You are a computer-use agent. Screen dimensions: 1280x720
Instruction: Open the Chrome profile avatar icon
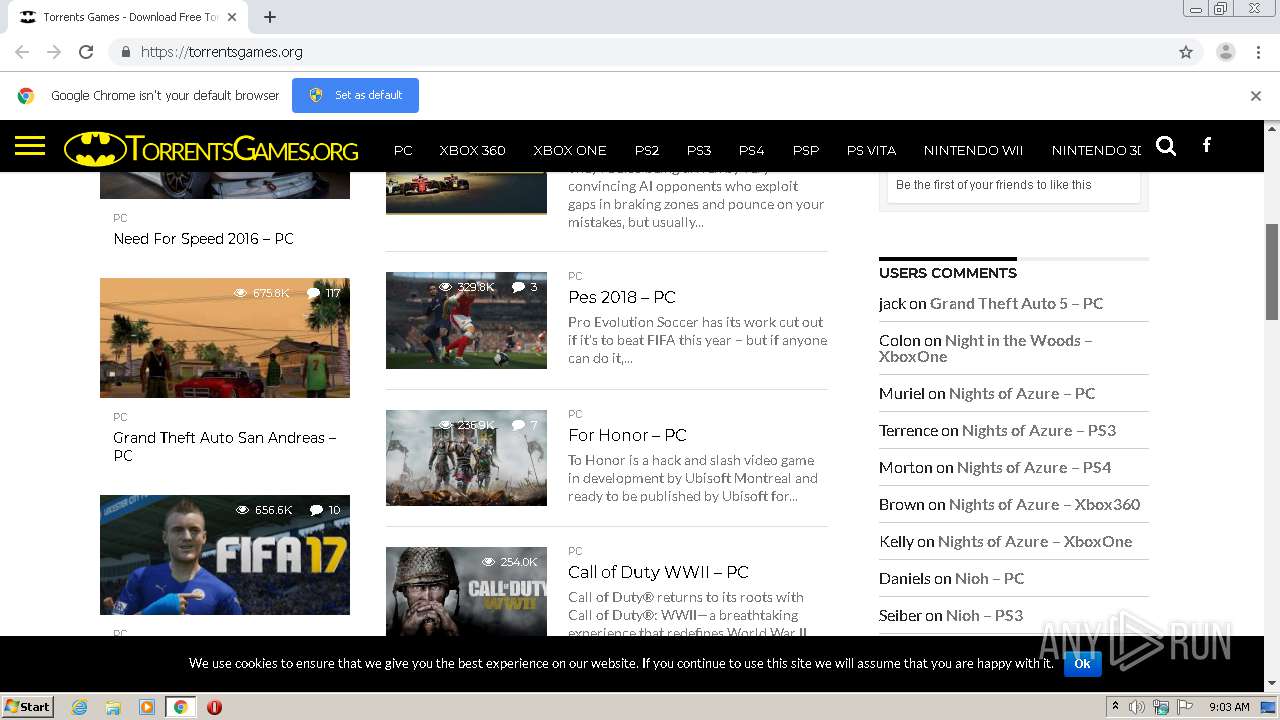[1226, 52]
